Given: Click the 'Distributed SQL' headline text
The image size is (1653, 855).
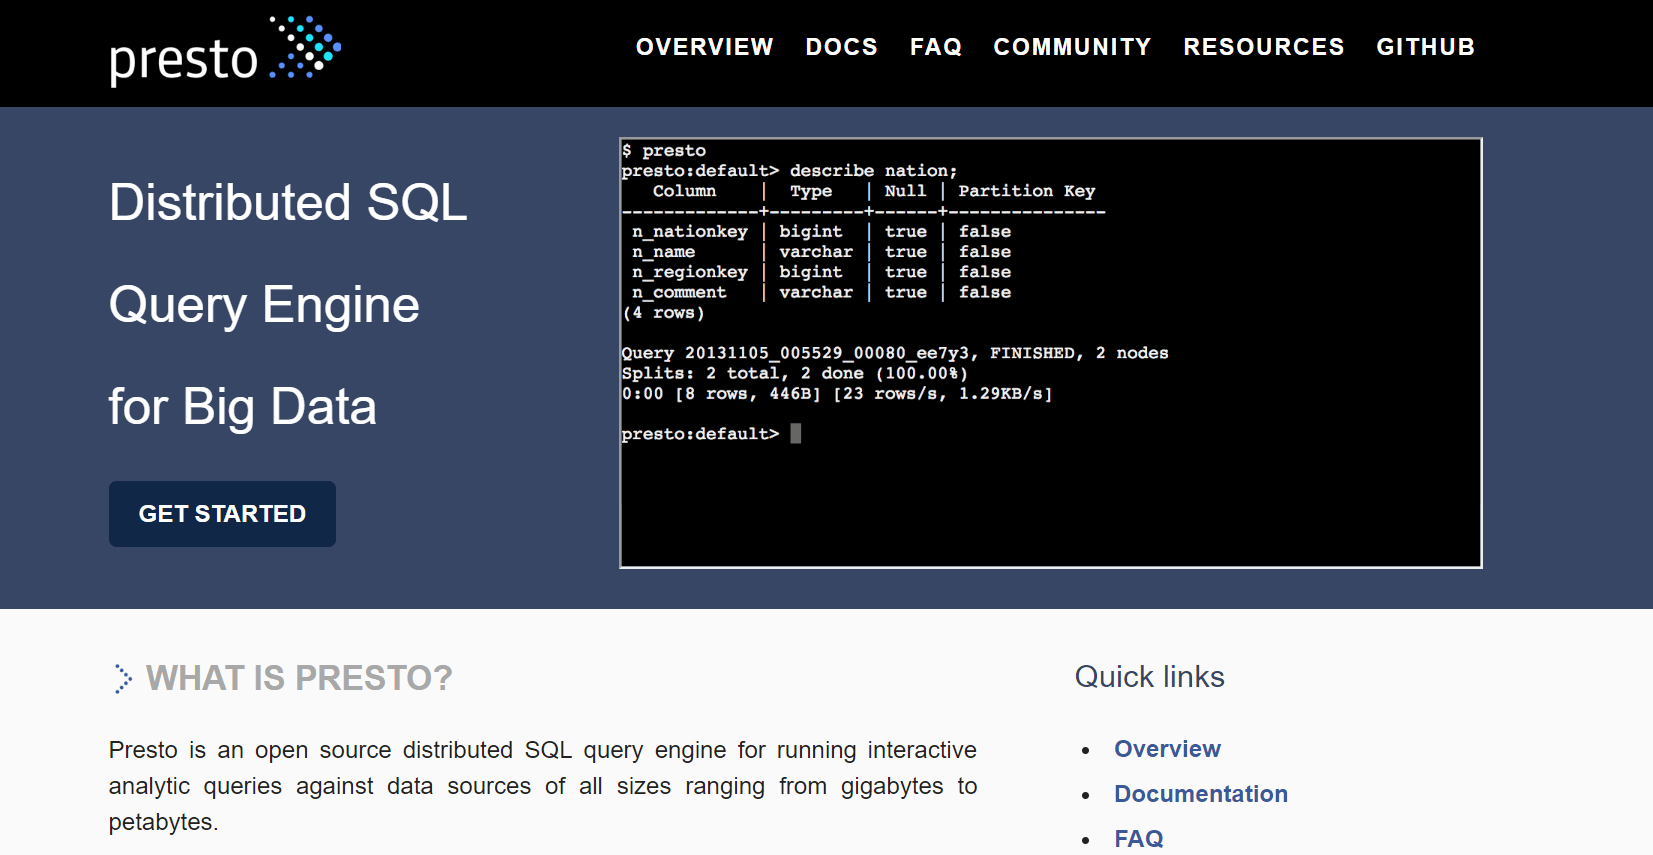Looking at the screenshot, I should [288, 203].
